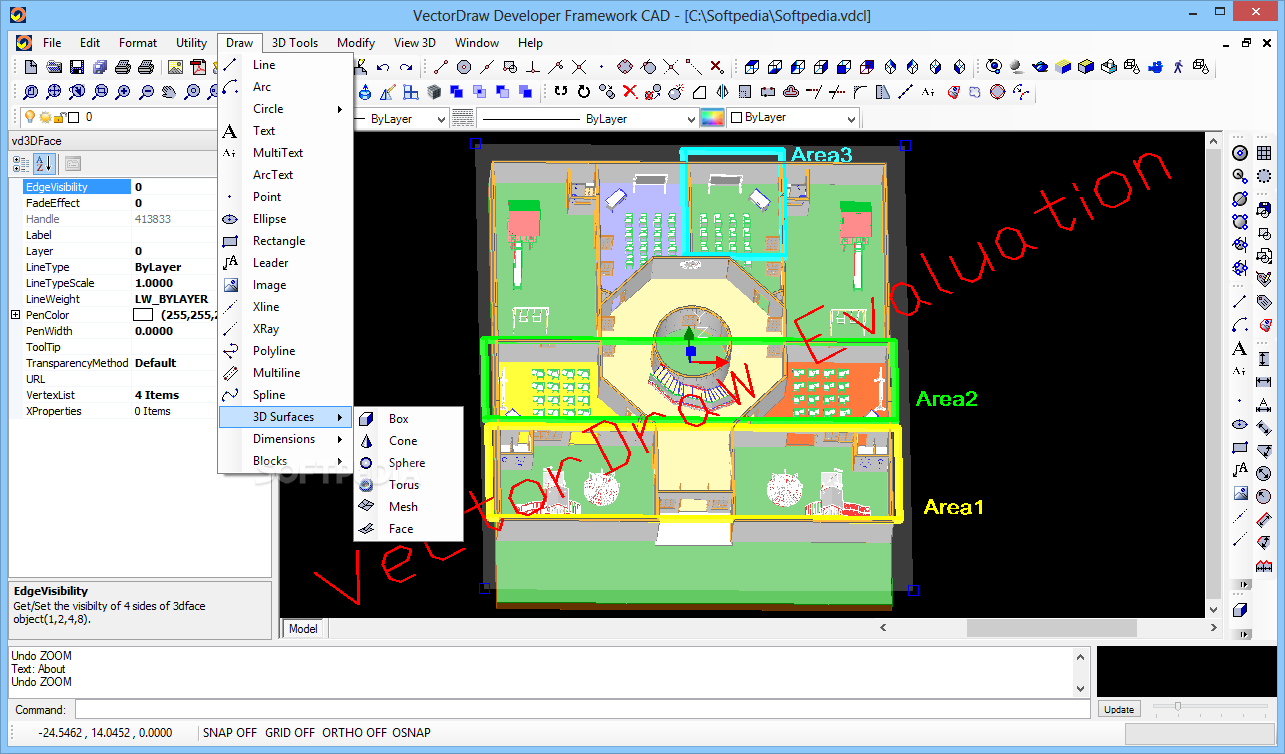Click the Property Pages icon in properties panel

73,164
